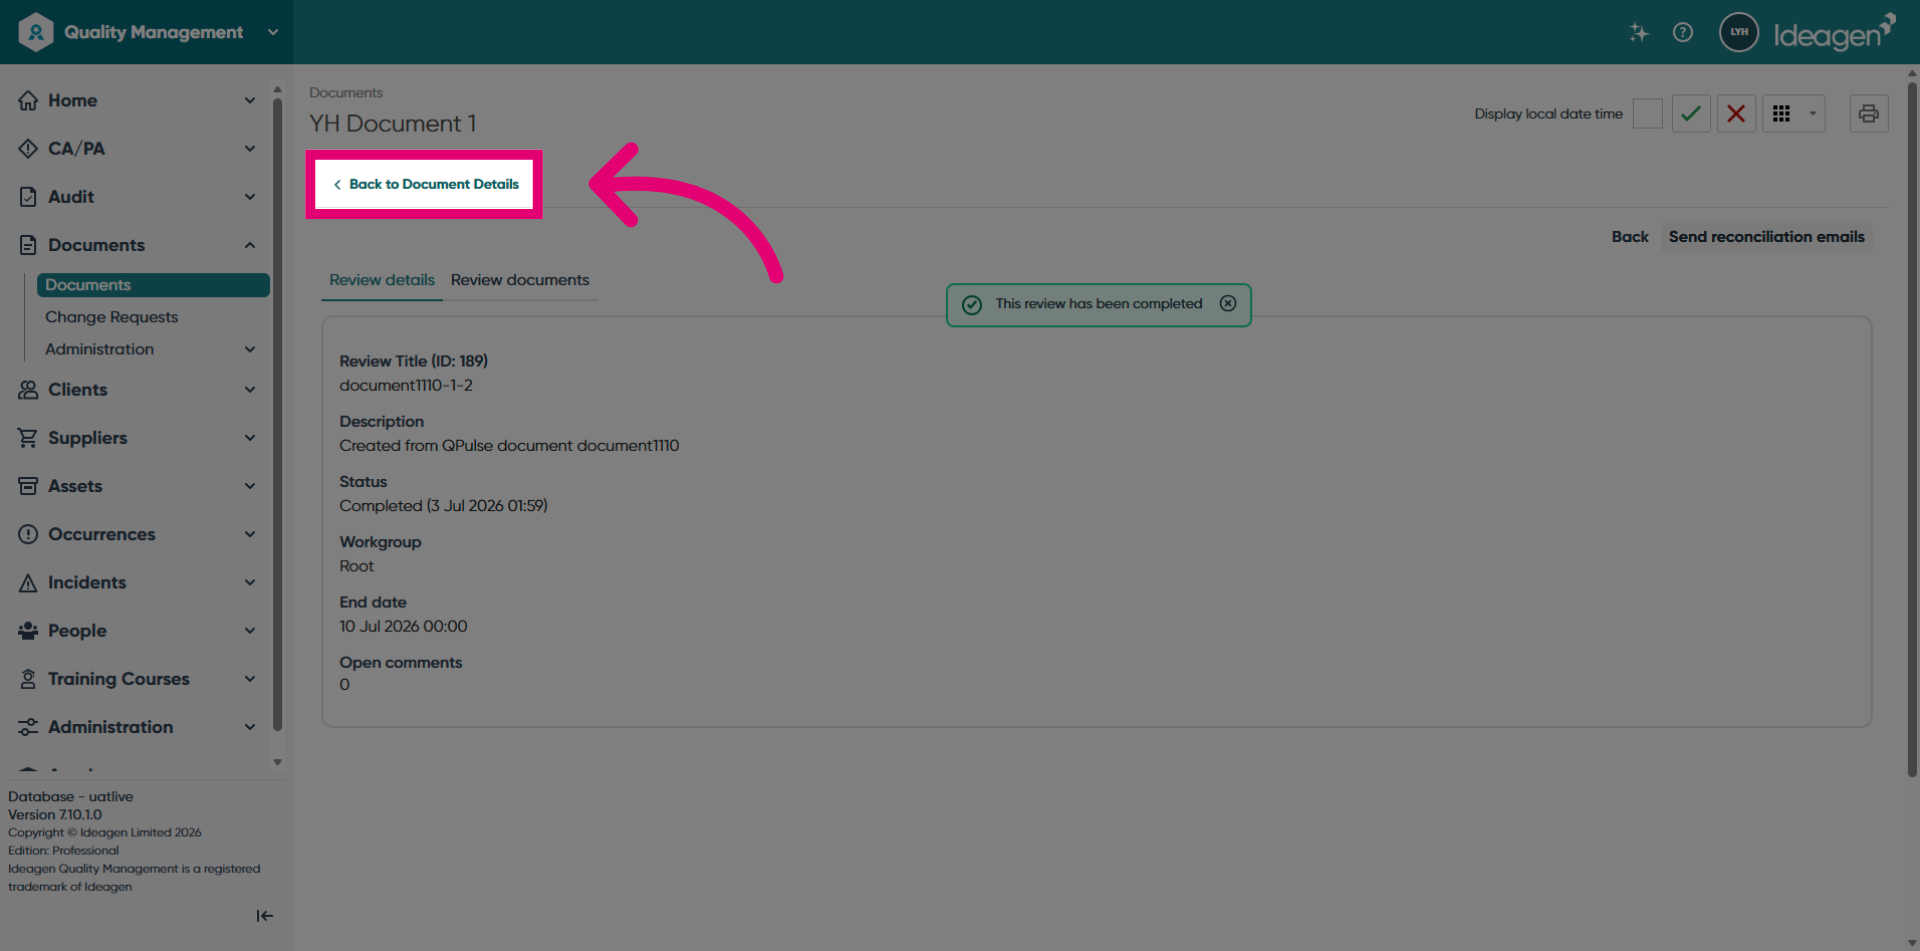Click the Training Courses icon
Image resolution: width=1920 pixels, height=951 pixels.
click(x=28, y=679)
